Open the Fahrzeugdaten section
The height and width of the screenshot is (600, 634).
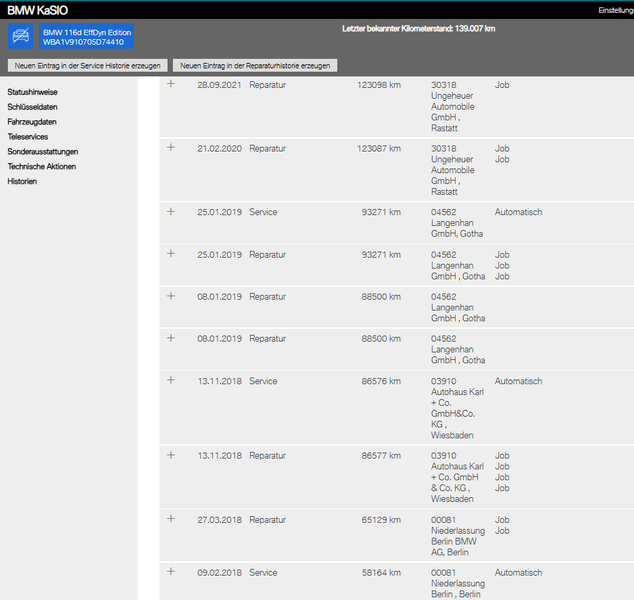32,122
